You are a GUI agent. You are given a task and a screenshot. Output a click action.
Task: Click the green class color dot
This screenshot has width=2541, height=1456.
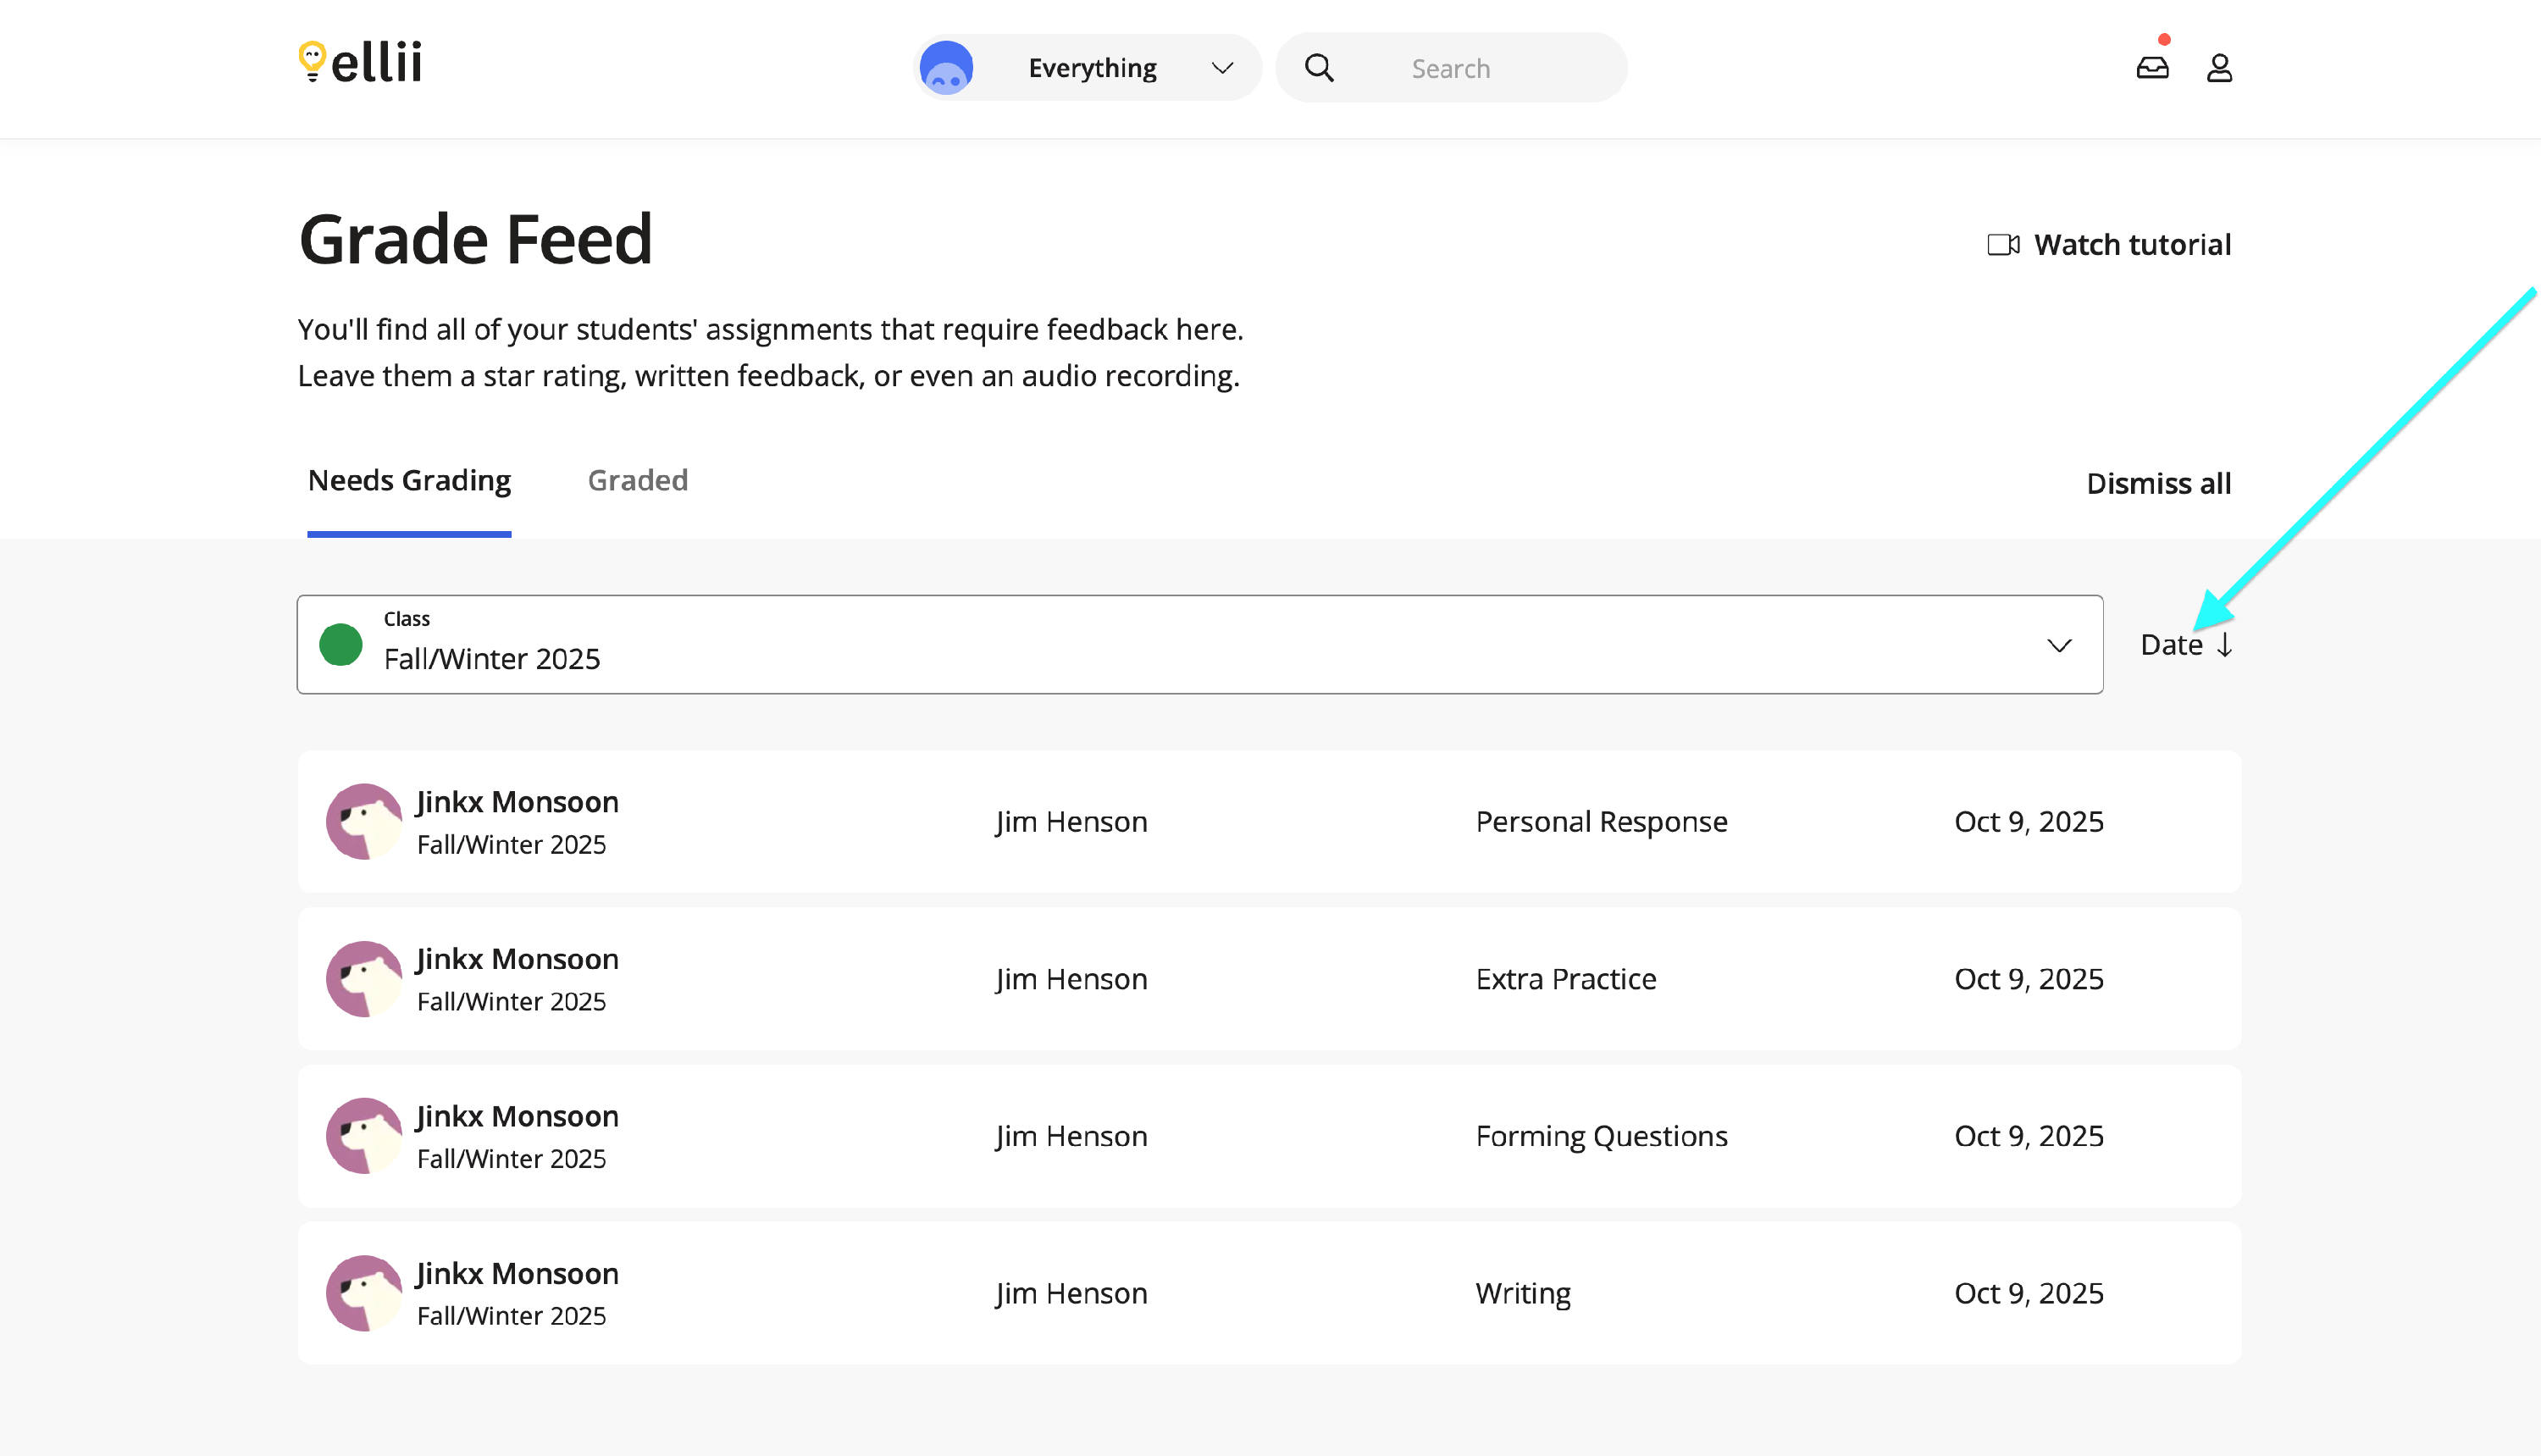(x=340, y=645)
